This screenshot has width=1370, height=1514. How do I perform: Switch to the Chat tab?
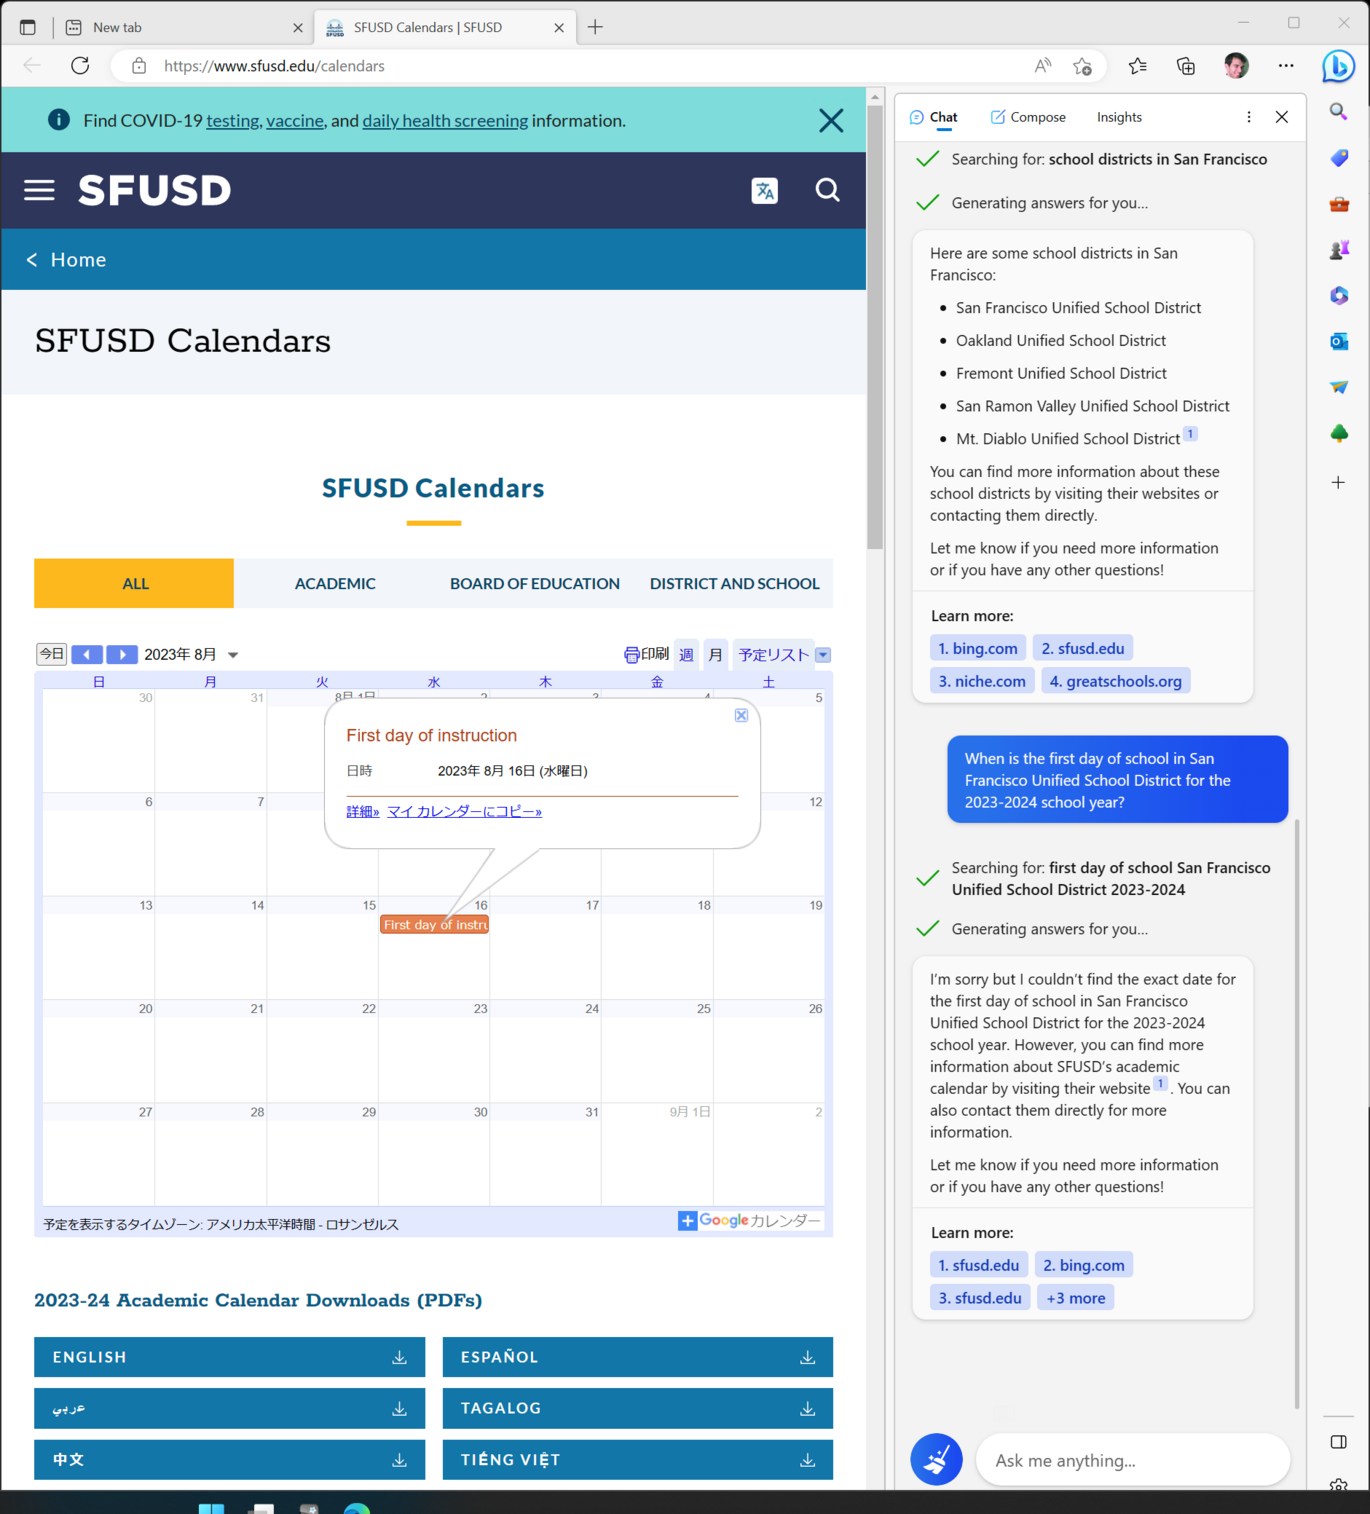point(934,117)
